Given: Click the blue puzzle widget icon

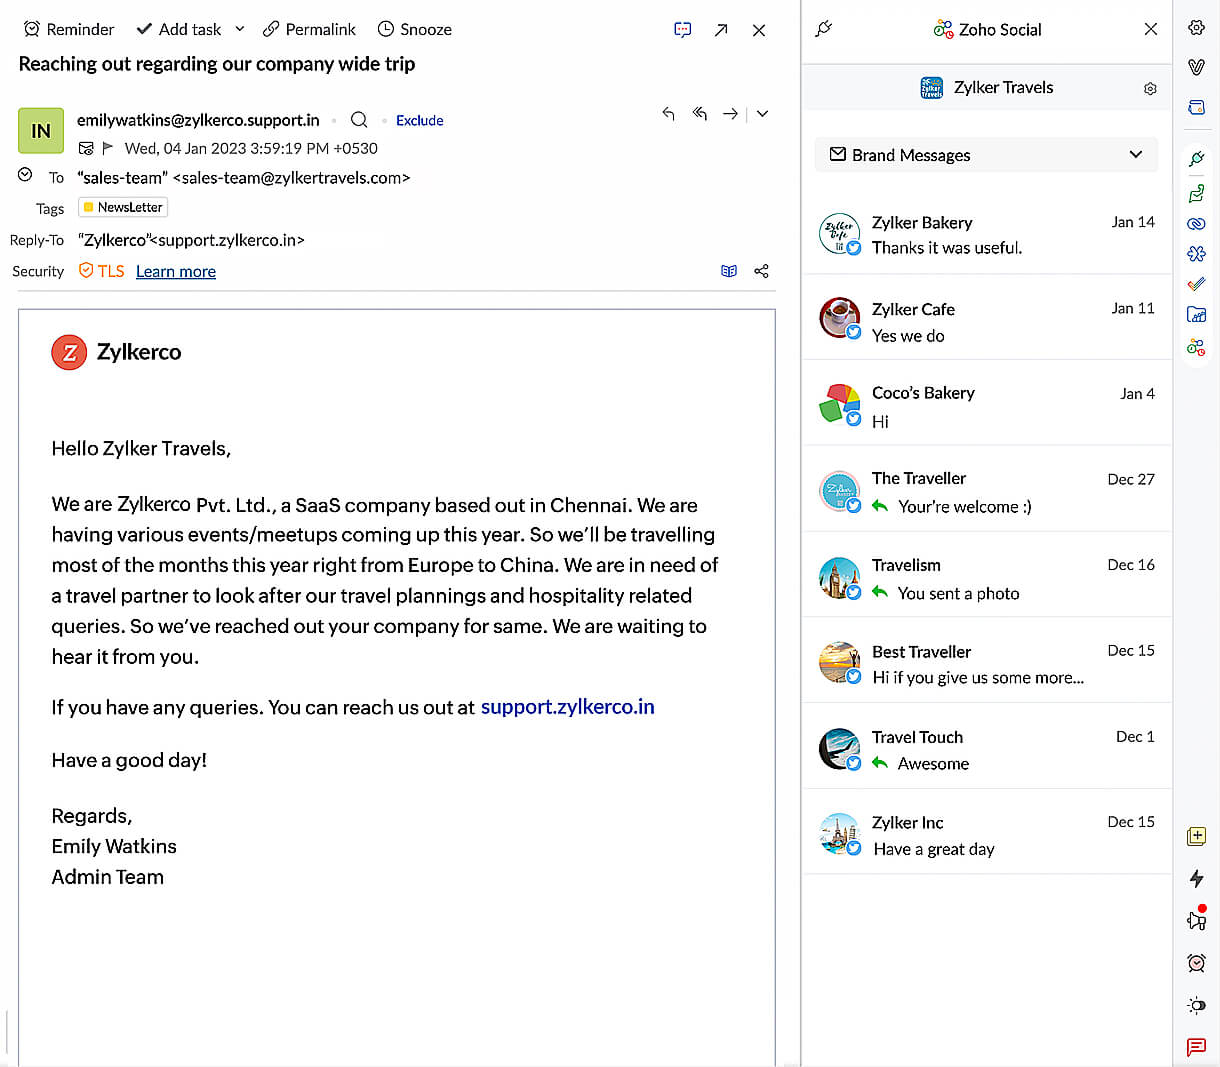Looking at the screenshot, I should point(1196,254).
